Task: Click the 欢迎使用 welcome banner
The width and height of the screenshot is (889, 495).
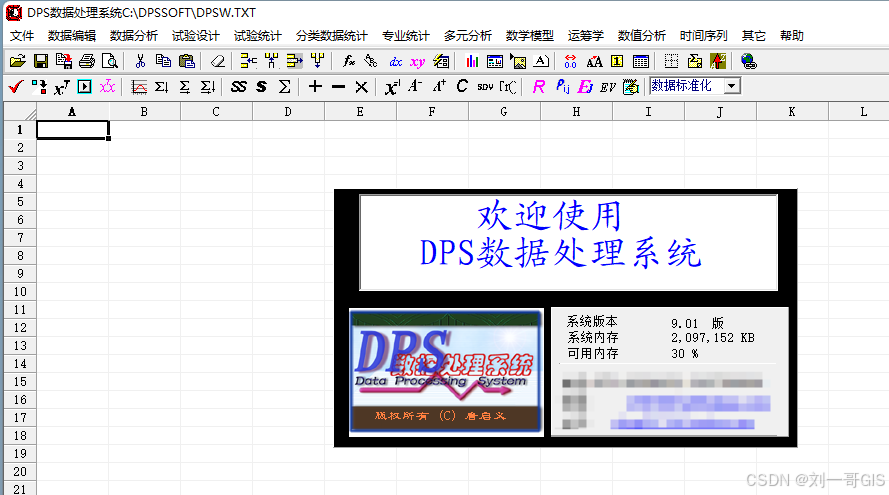Action: tap(549, 216)
